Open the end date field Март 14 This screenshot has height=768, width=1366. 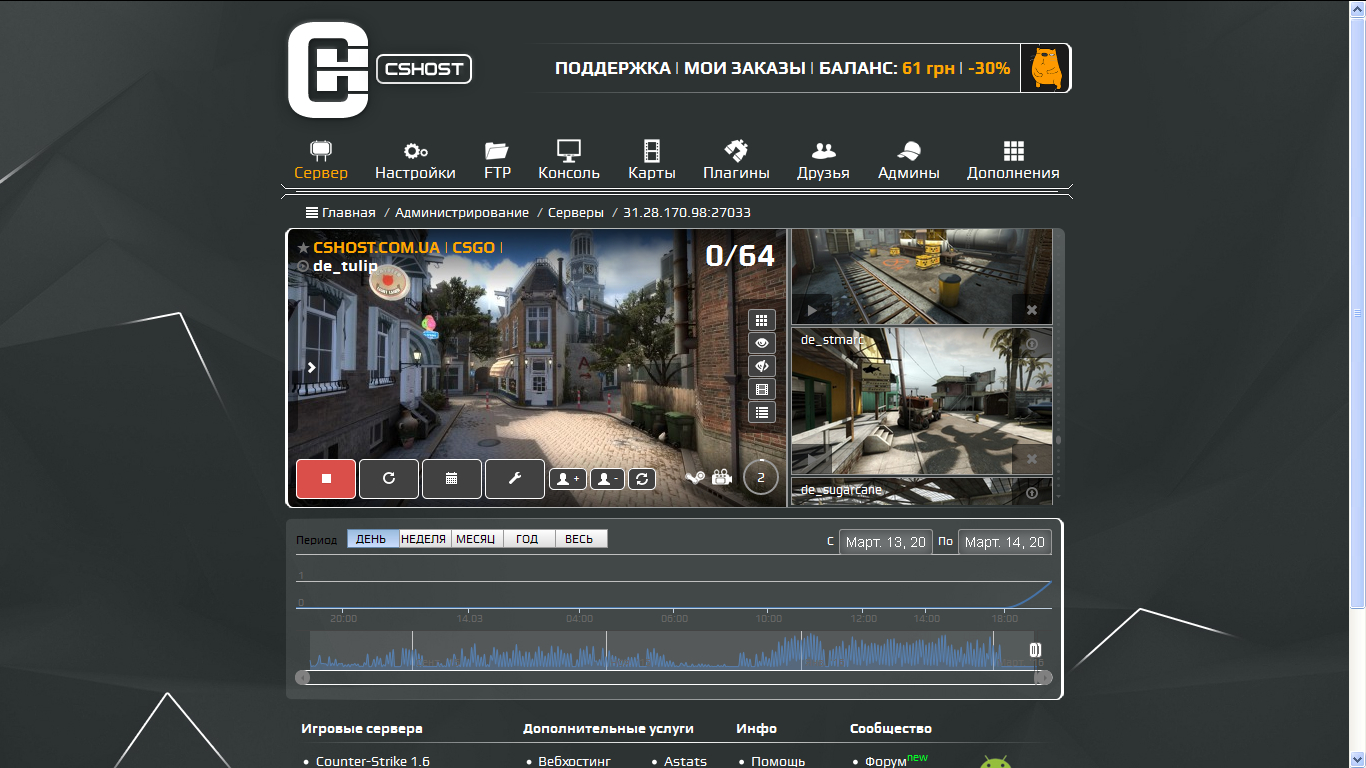(x=1005, y=542)
